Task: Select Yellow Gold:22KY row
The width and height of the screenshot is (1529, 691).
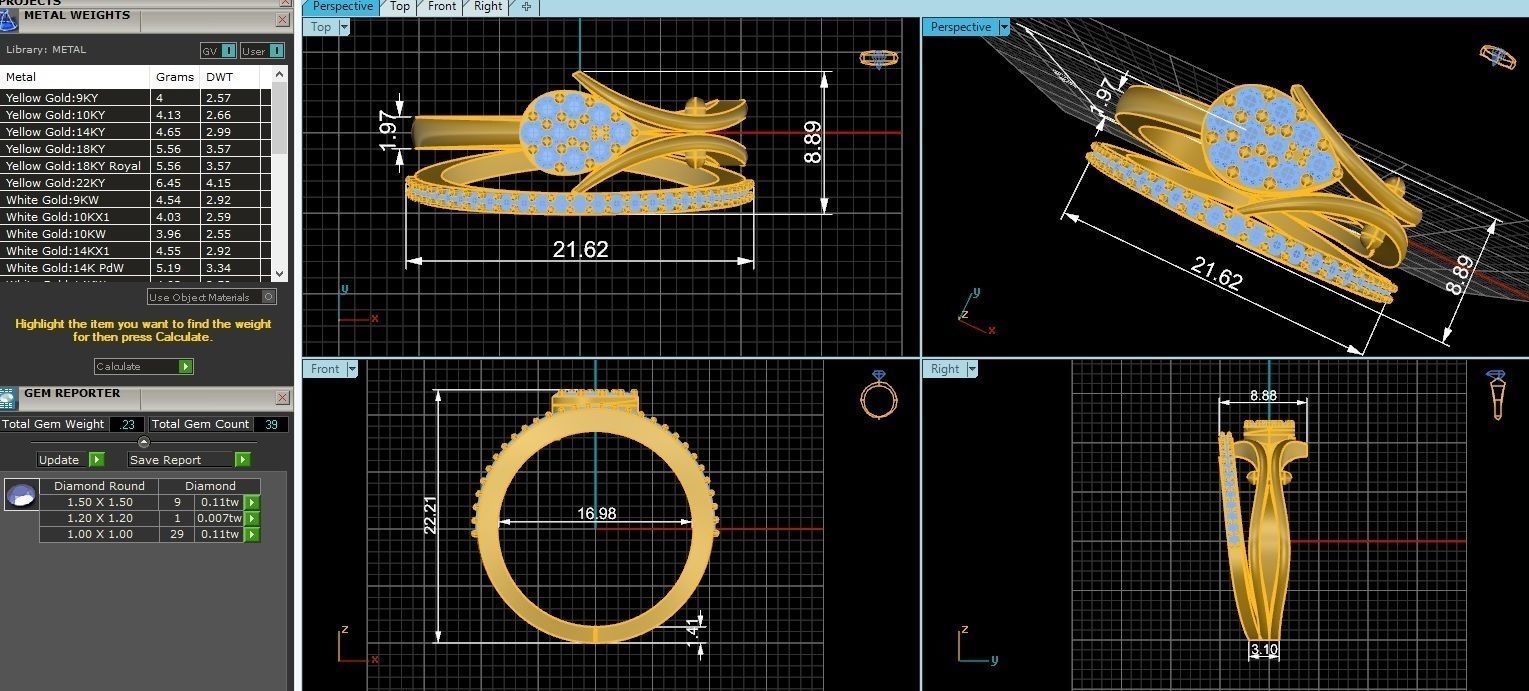Action: pos(135,183)
